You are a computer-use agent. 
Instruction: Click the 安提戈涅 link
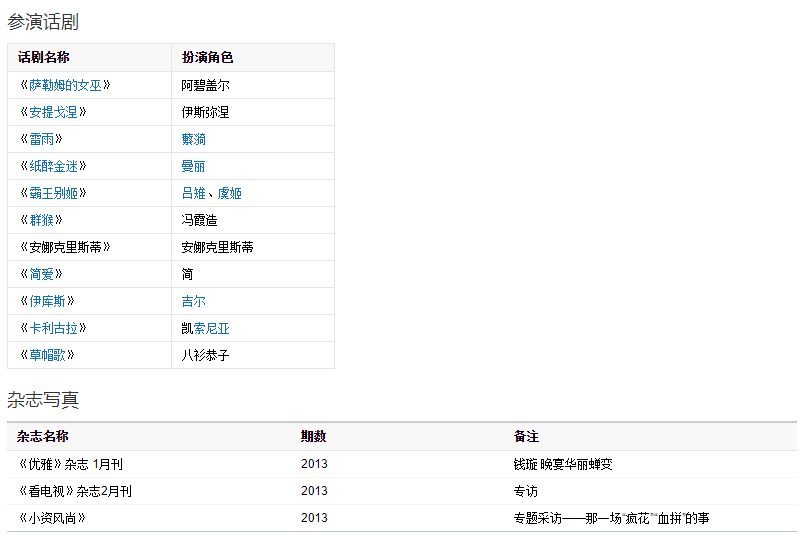point(58,112)
